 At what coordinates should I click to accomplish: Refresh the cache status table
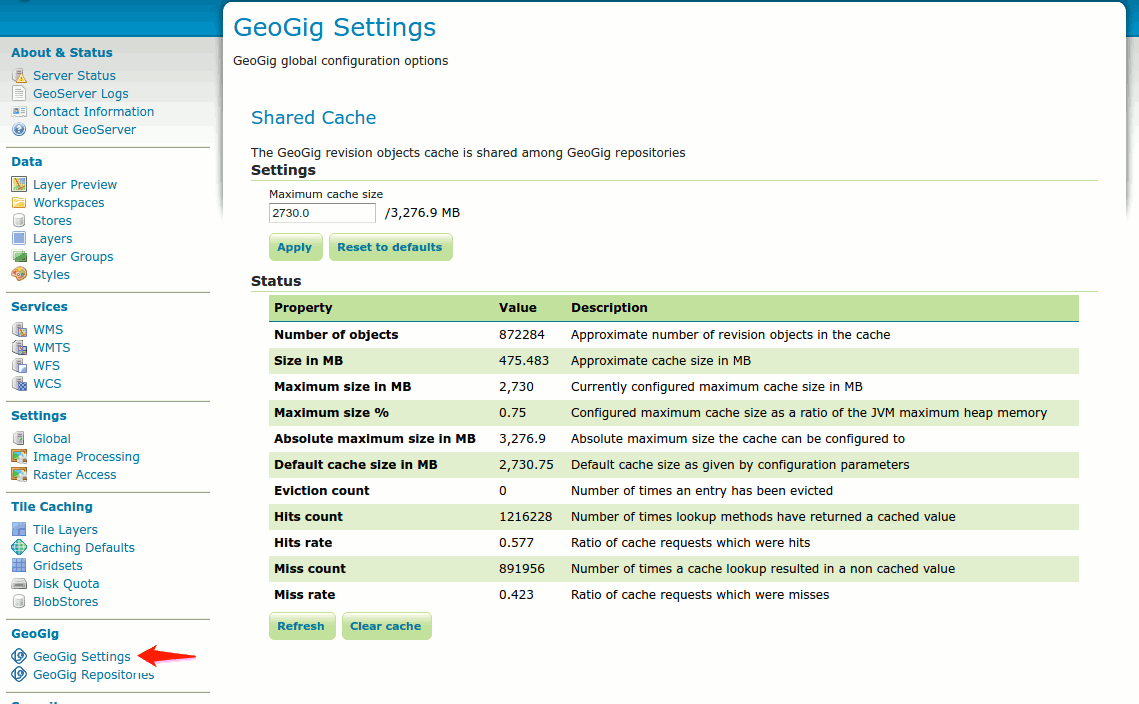[x=302, y=625]
